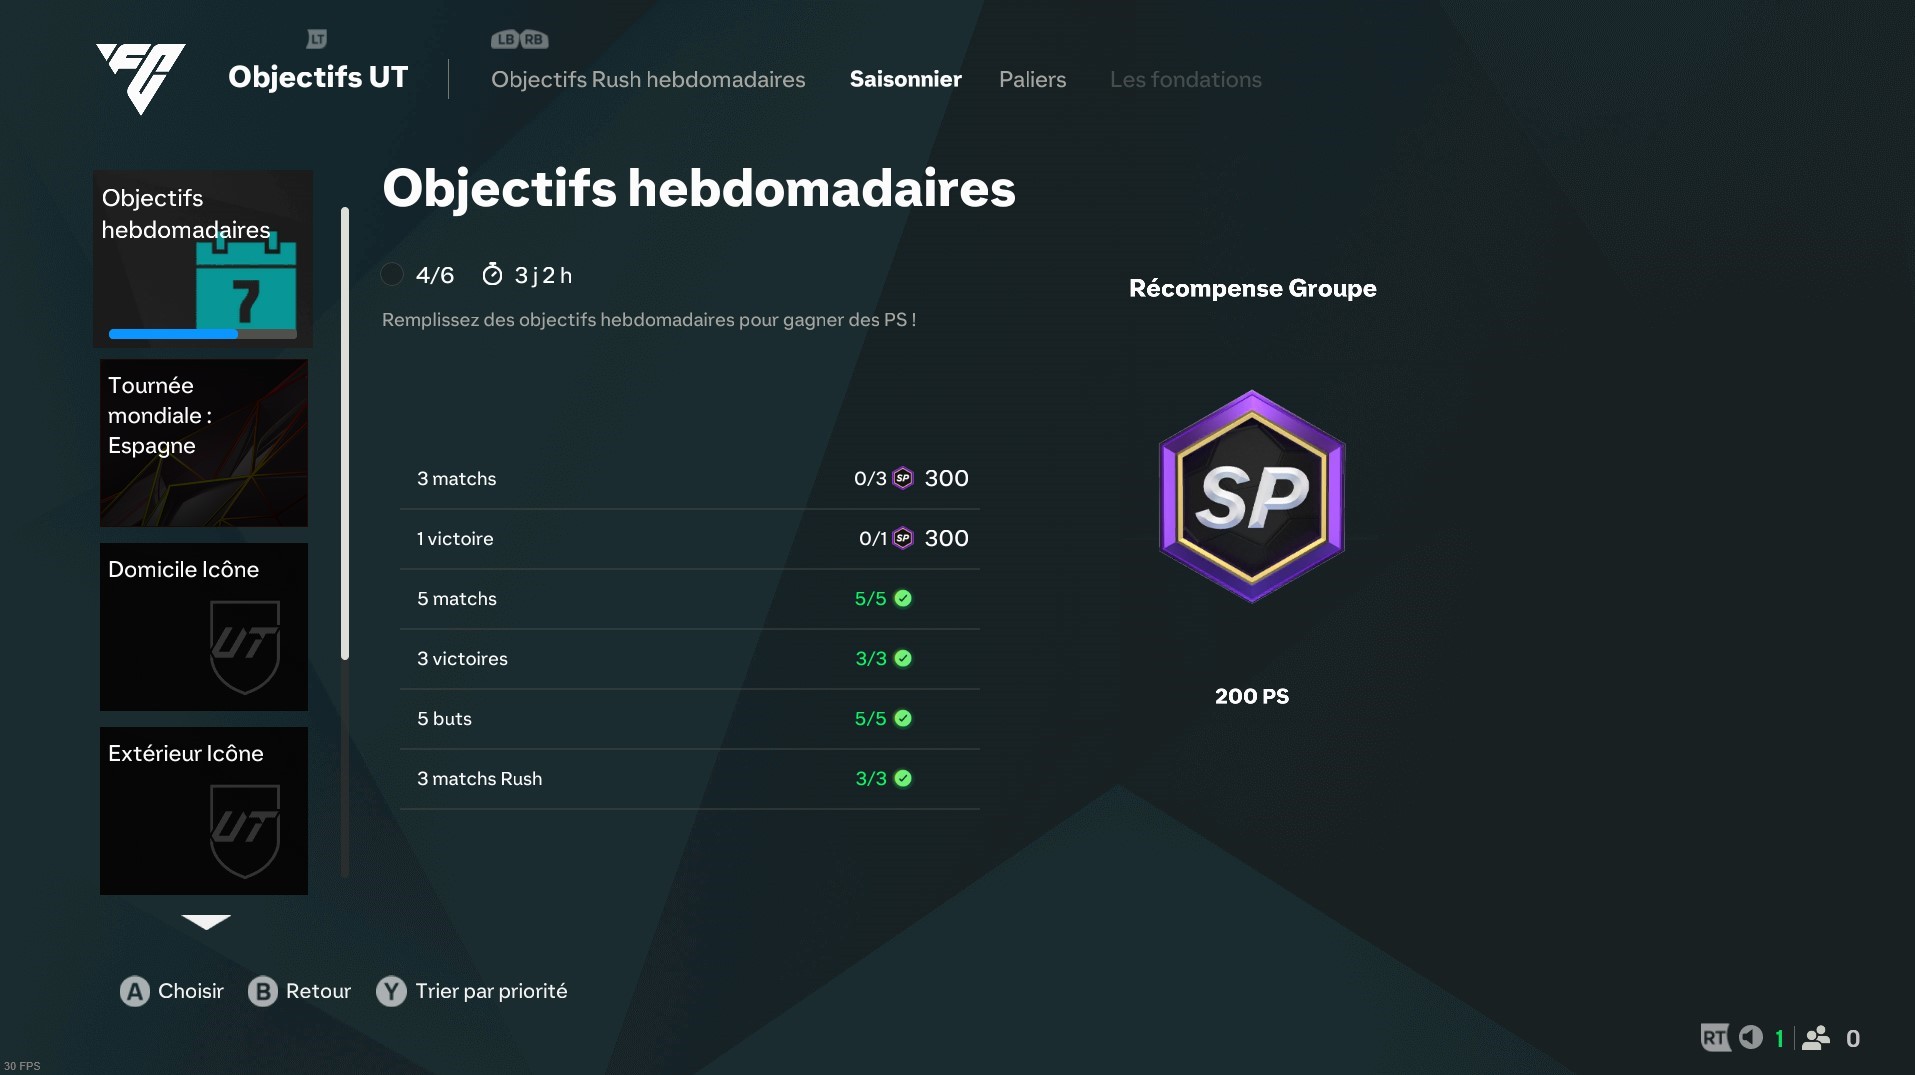This screenshot has width=1915, height=1075.
Task: Click the A button icon next to Choisir
Action: point(135,991)
